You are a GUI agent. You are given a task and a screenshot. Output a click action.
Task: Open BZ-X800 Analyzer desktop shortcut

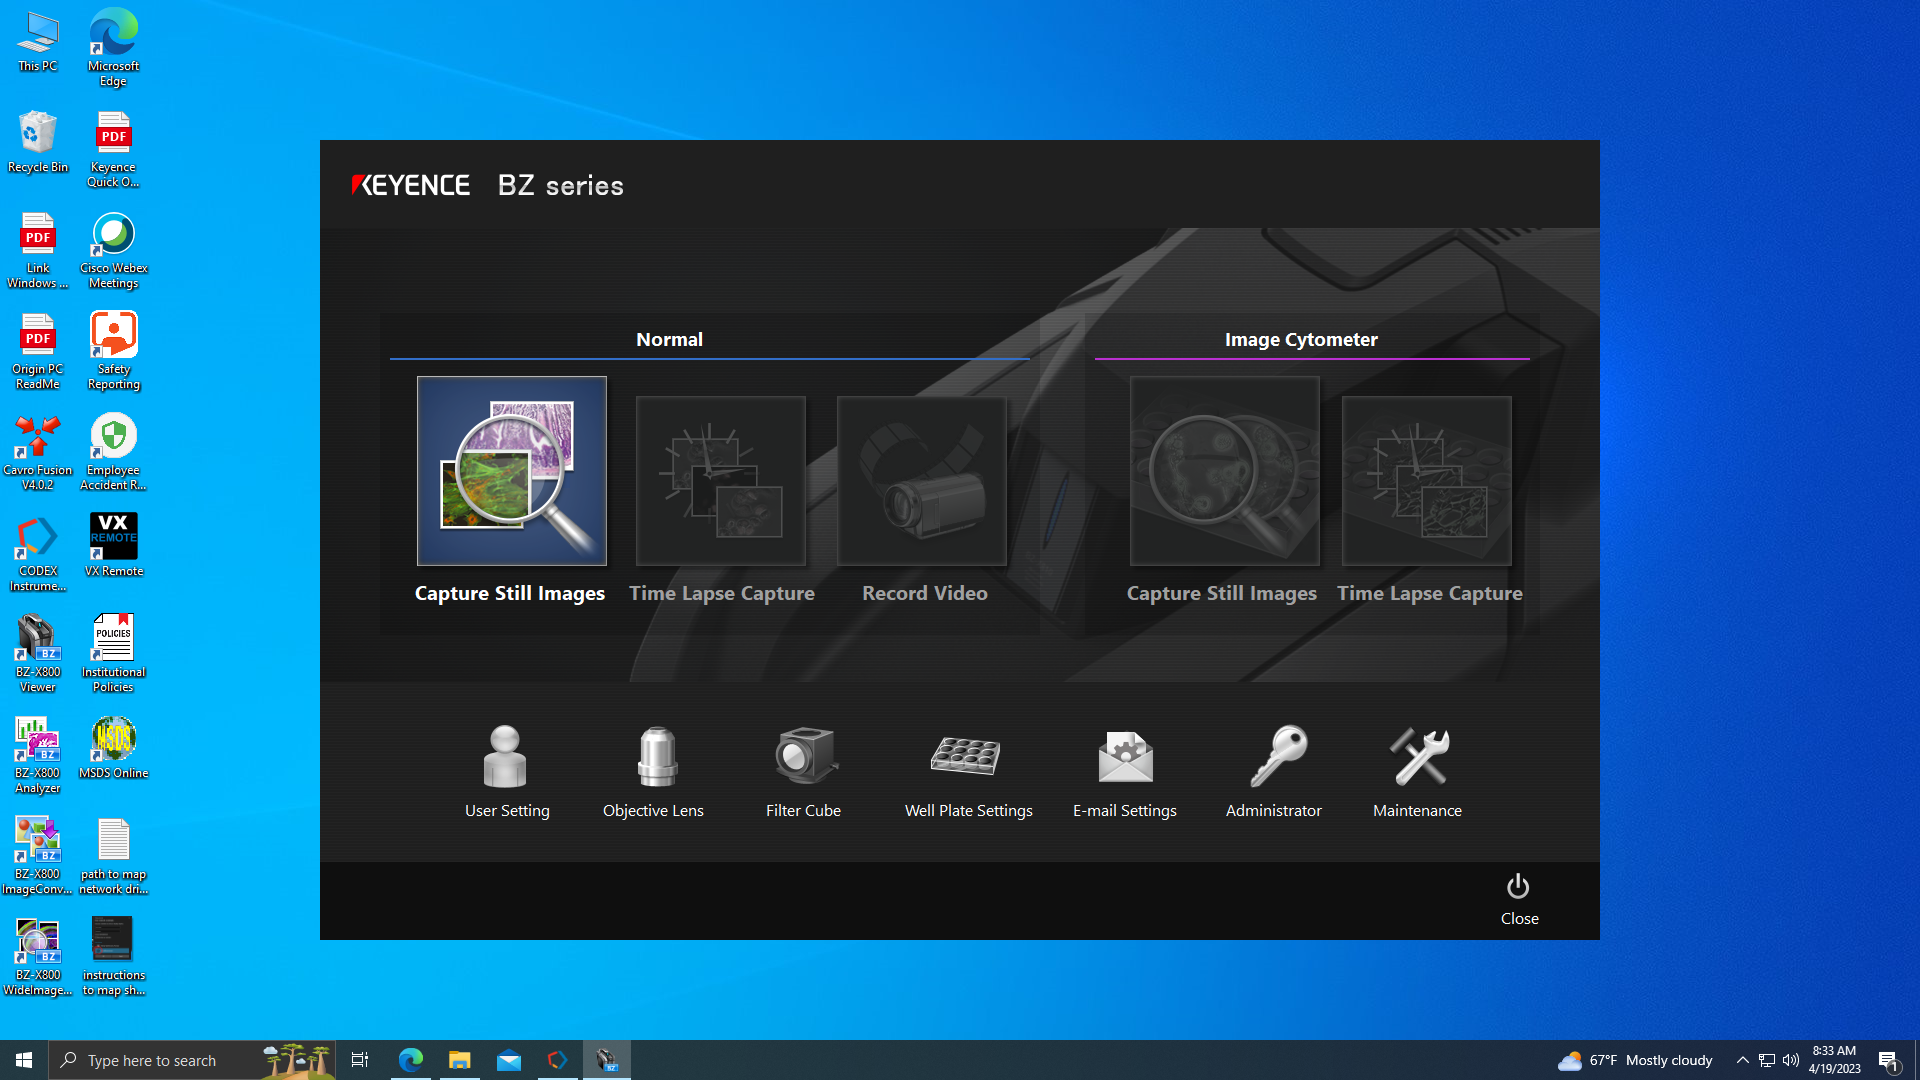pos(37,753)
